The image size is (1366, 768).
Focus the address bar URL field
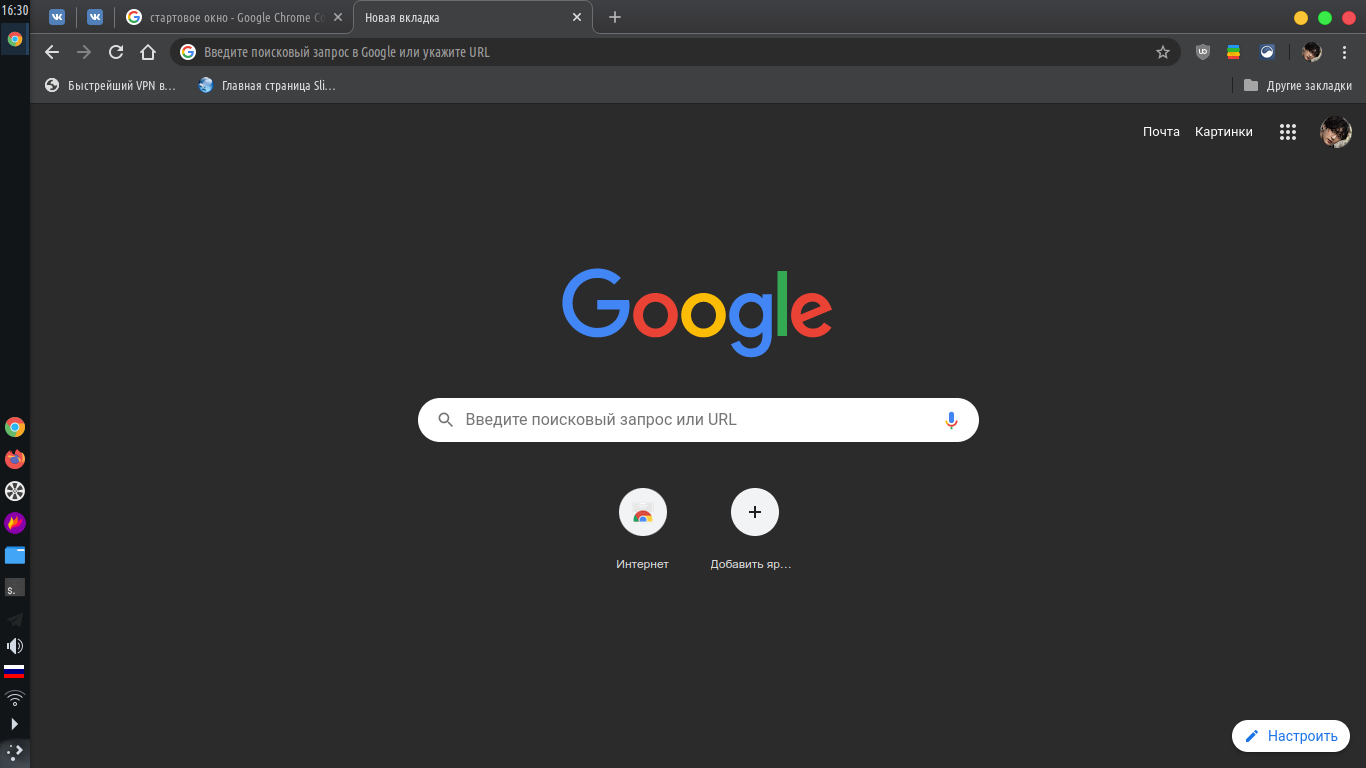675,52
